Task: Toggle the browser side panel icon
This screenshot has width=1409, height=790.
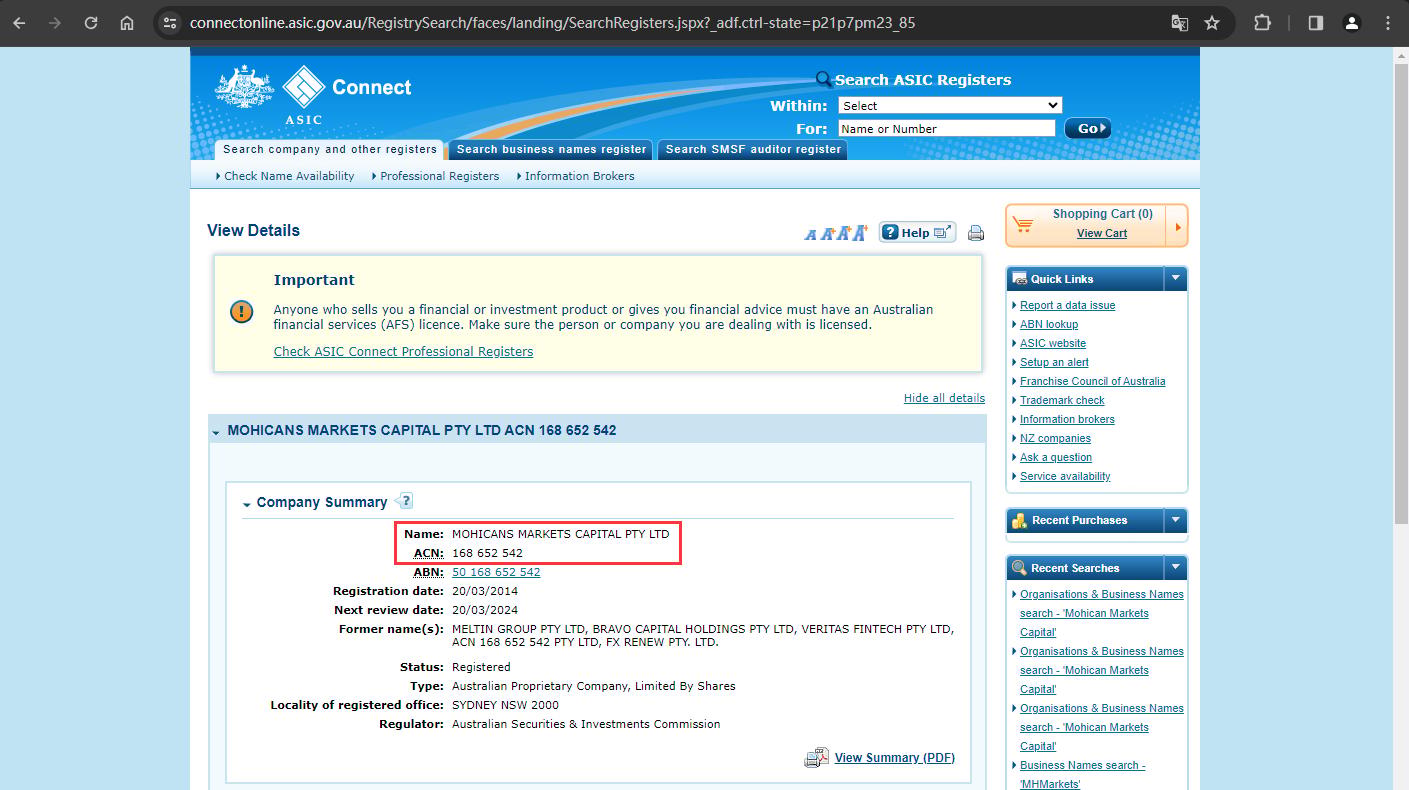Action: pyautogui.click(x=1316, y=23)
